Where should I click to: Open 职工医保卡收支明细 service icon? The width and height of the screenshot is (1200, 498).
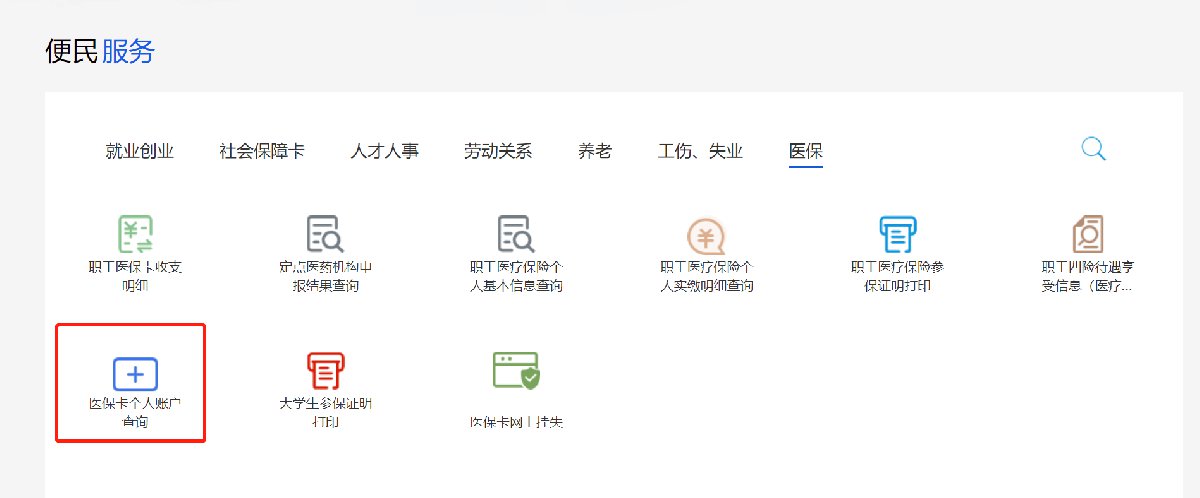pyautogui.click(x=136, y=234)
